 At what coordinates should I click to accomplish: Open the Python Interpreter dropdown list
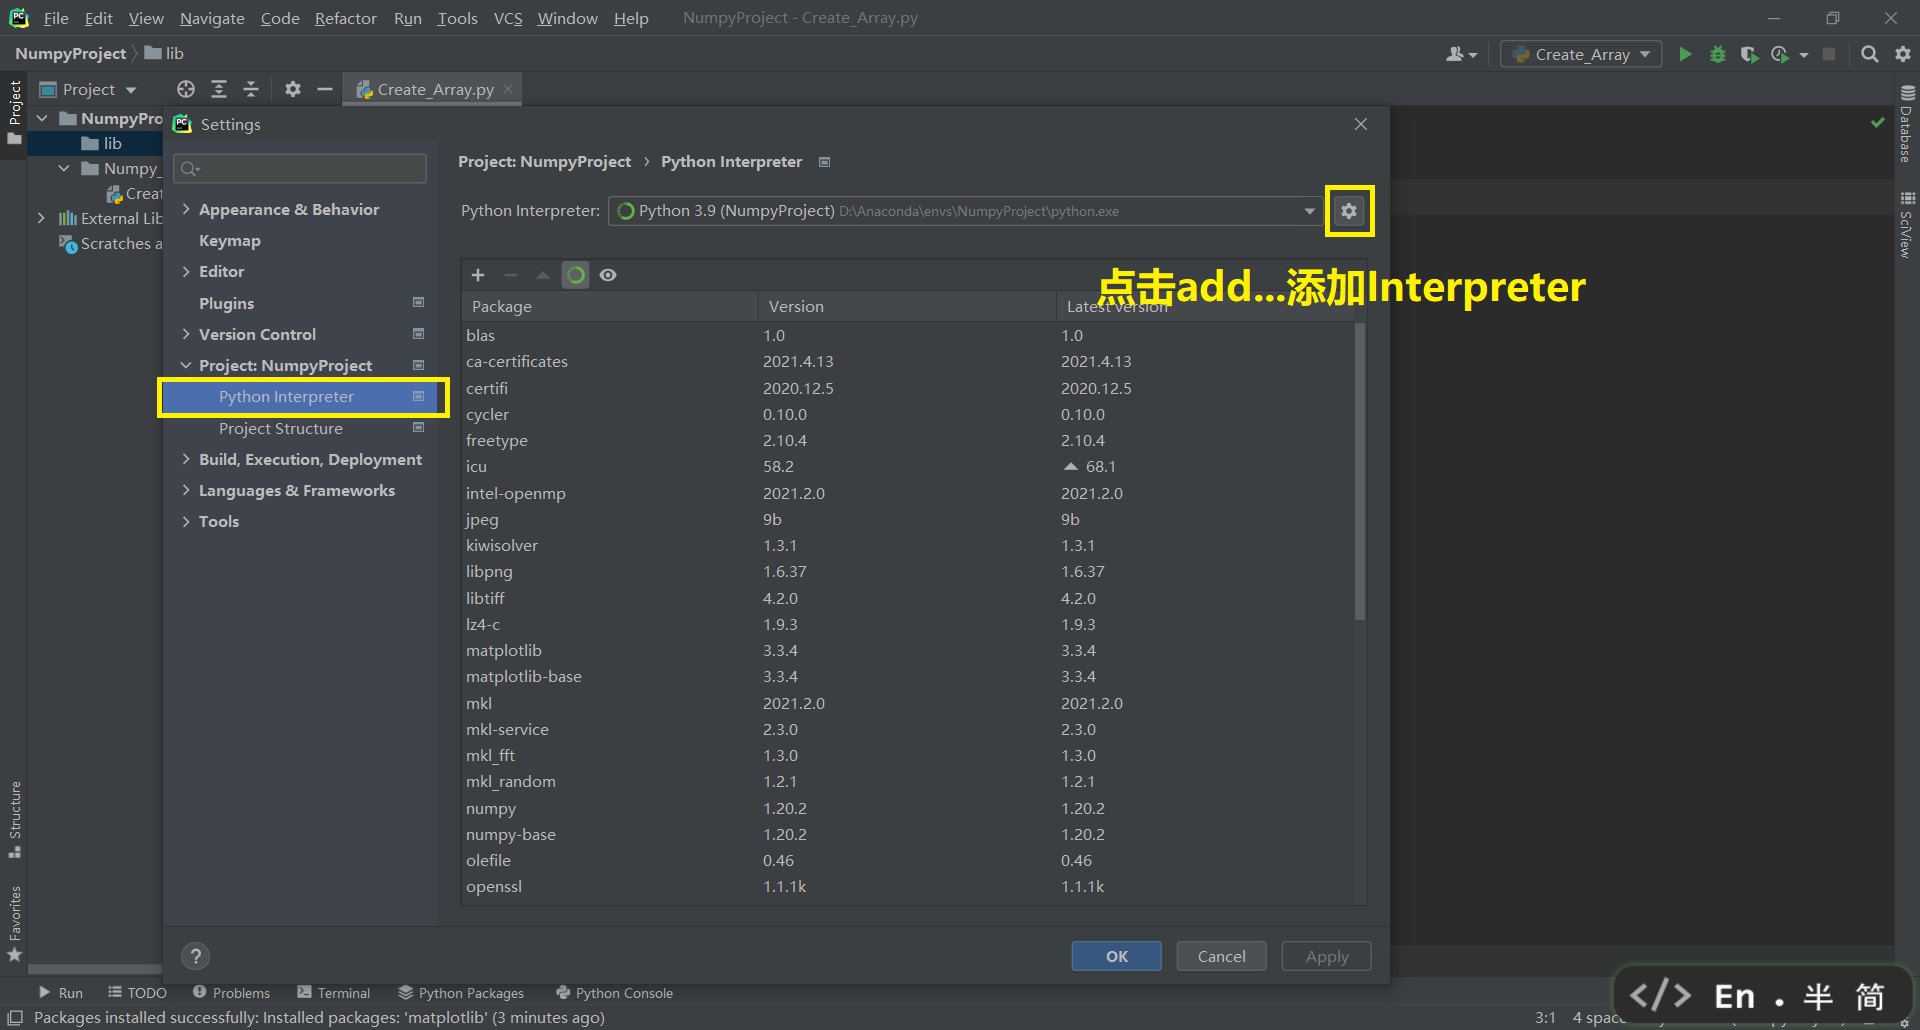(x=1309, y=211)
